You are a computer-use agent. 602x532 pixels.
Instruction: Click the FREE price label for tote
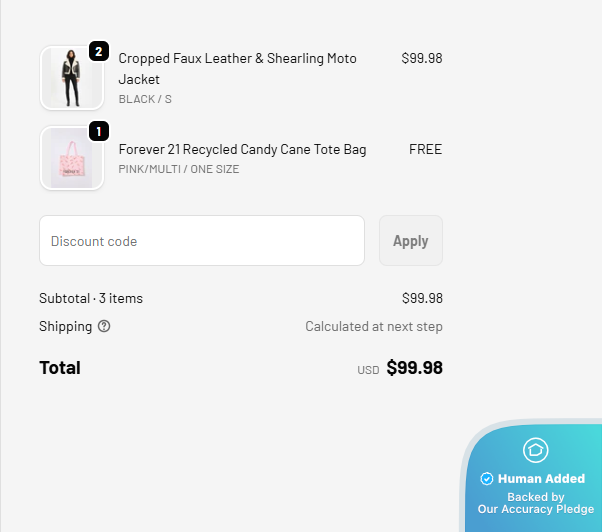425,150
